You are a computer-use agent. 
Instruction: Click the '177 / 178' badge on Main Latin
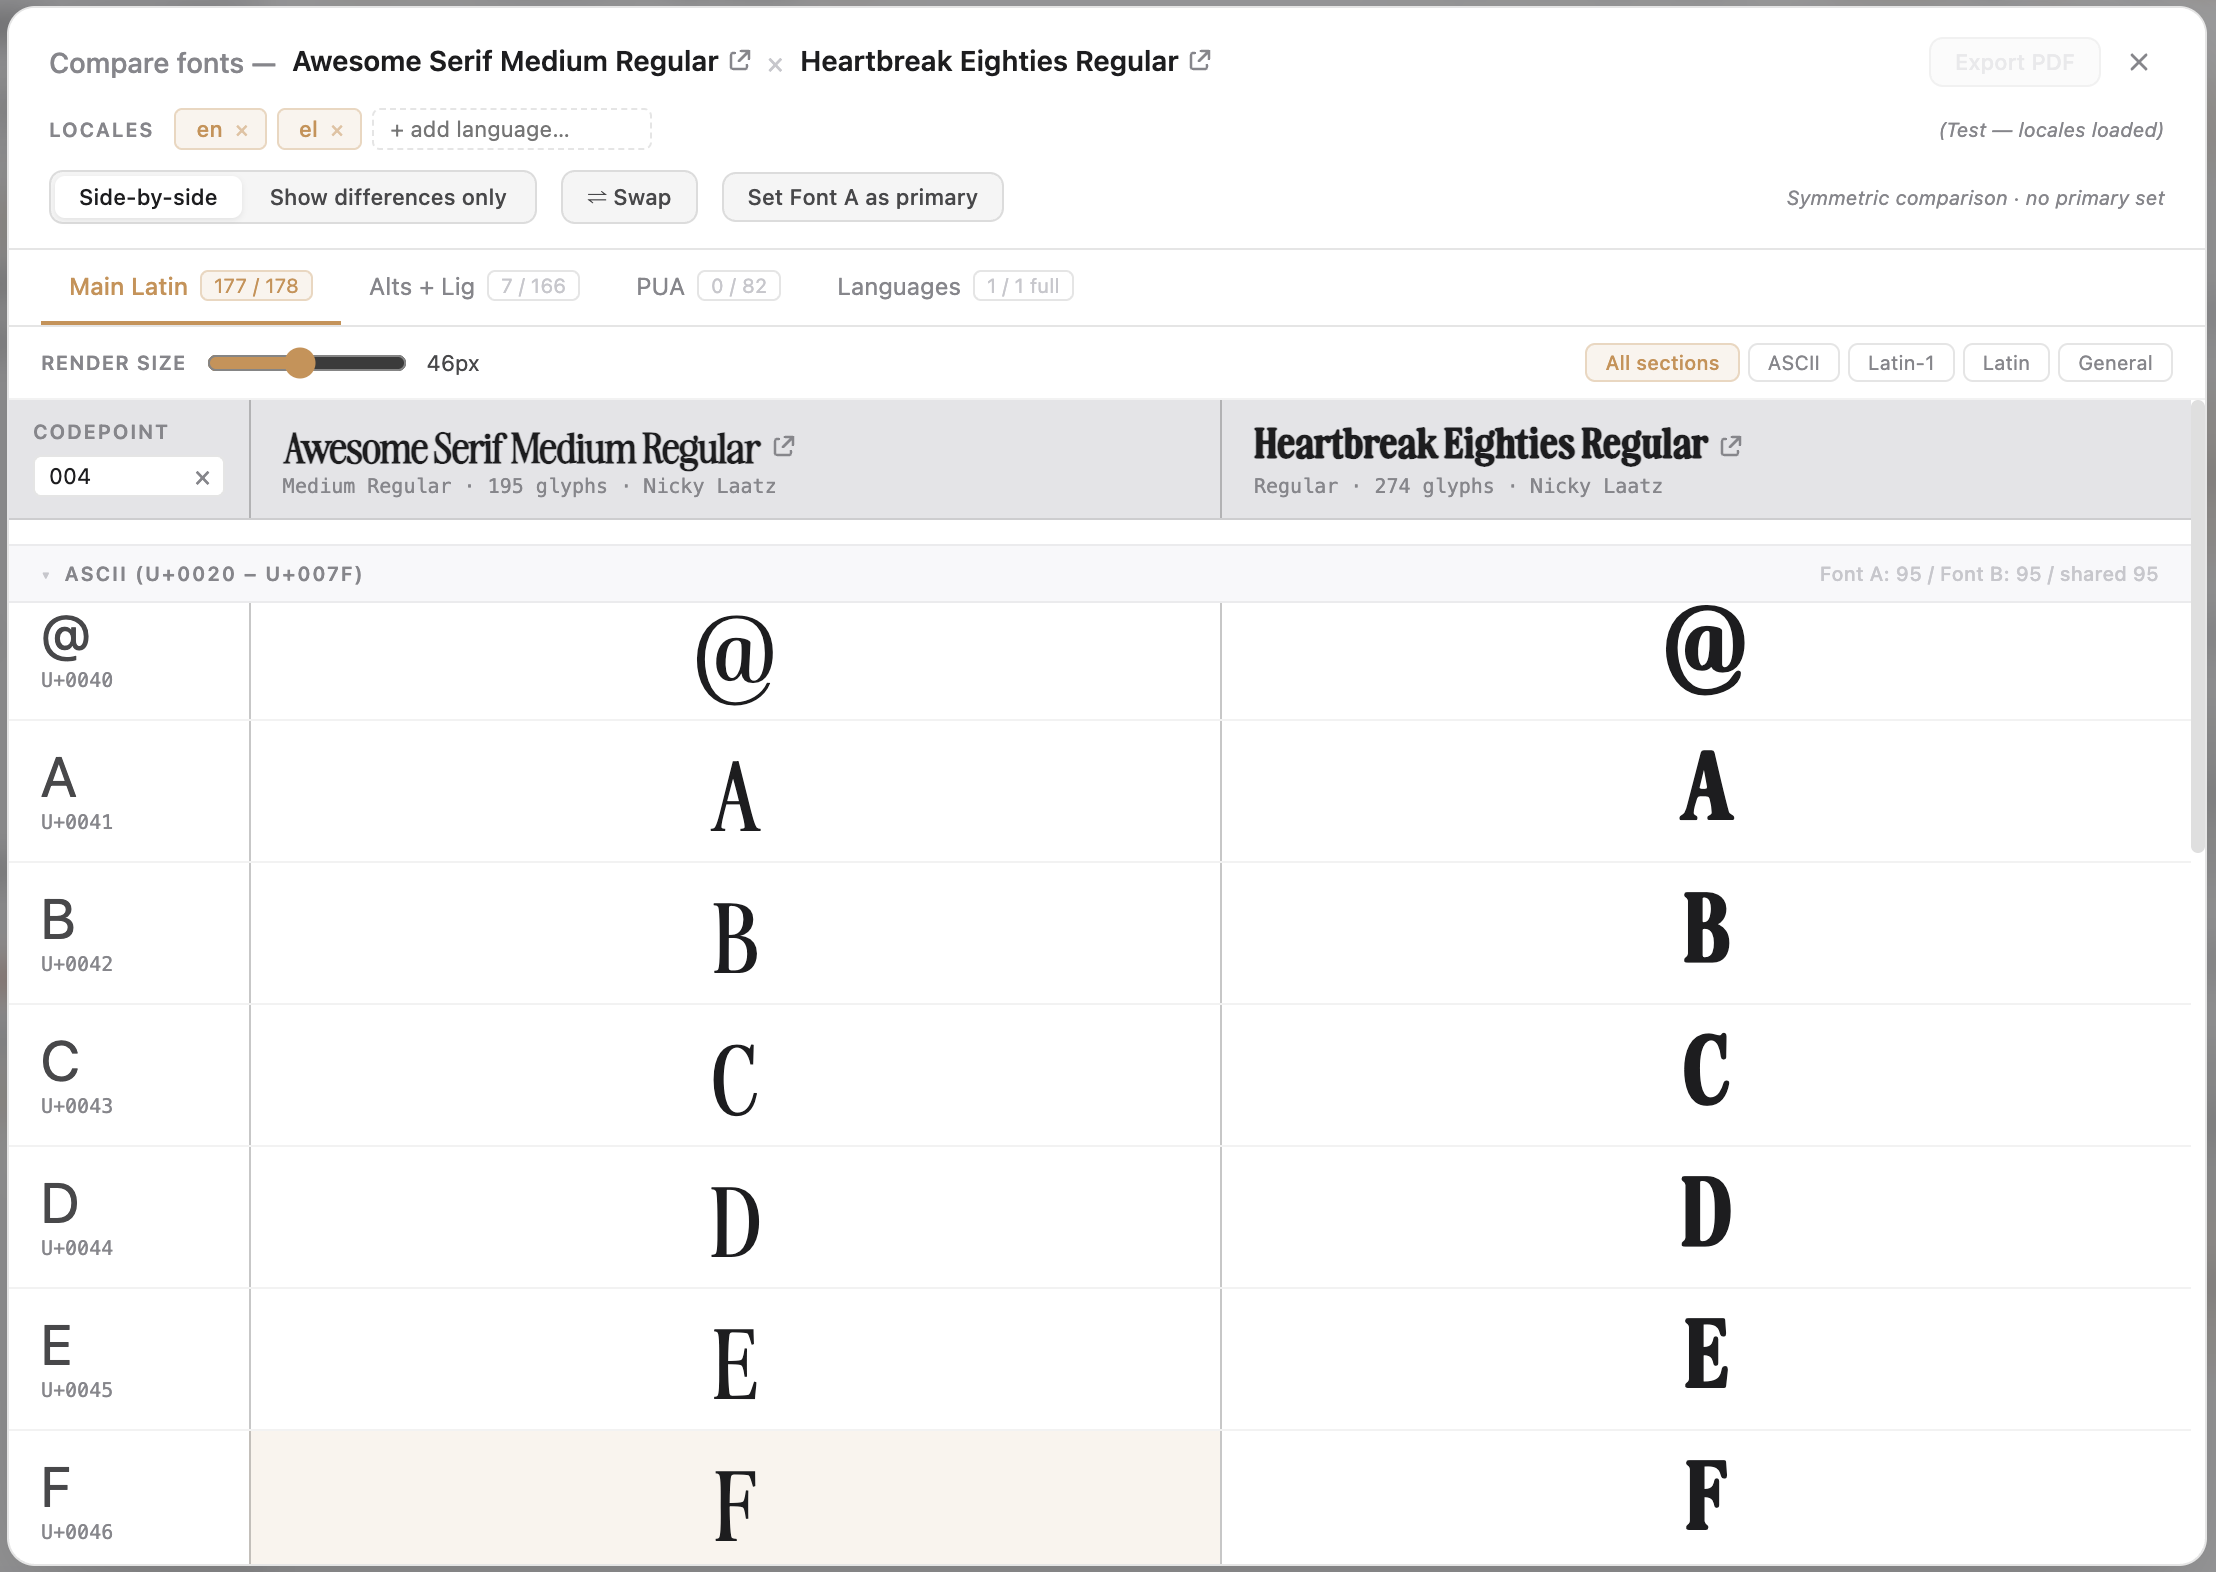click(256, 286)
